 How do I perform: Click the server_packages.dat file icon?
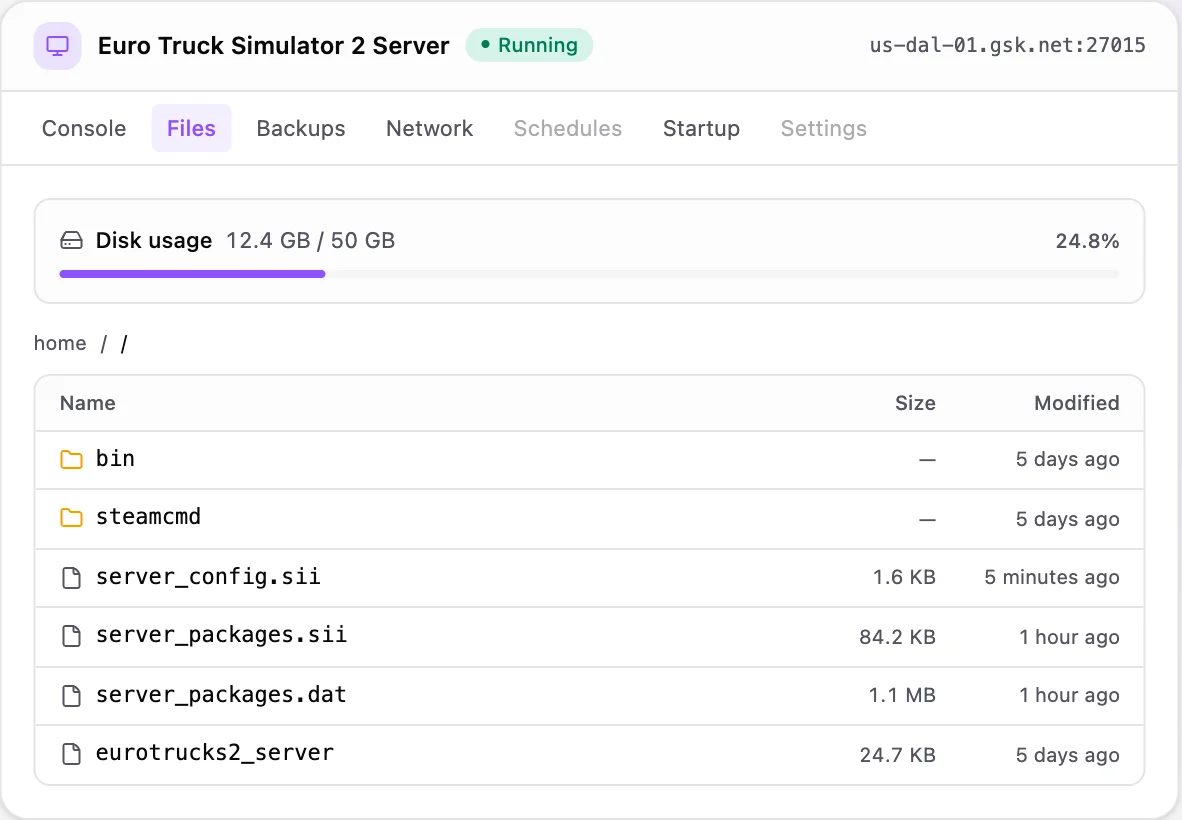[71, 695]
